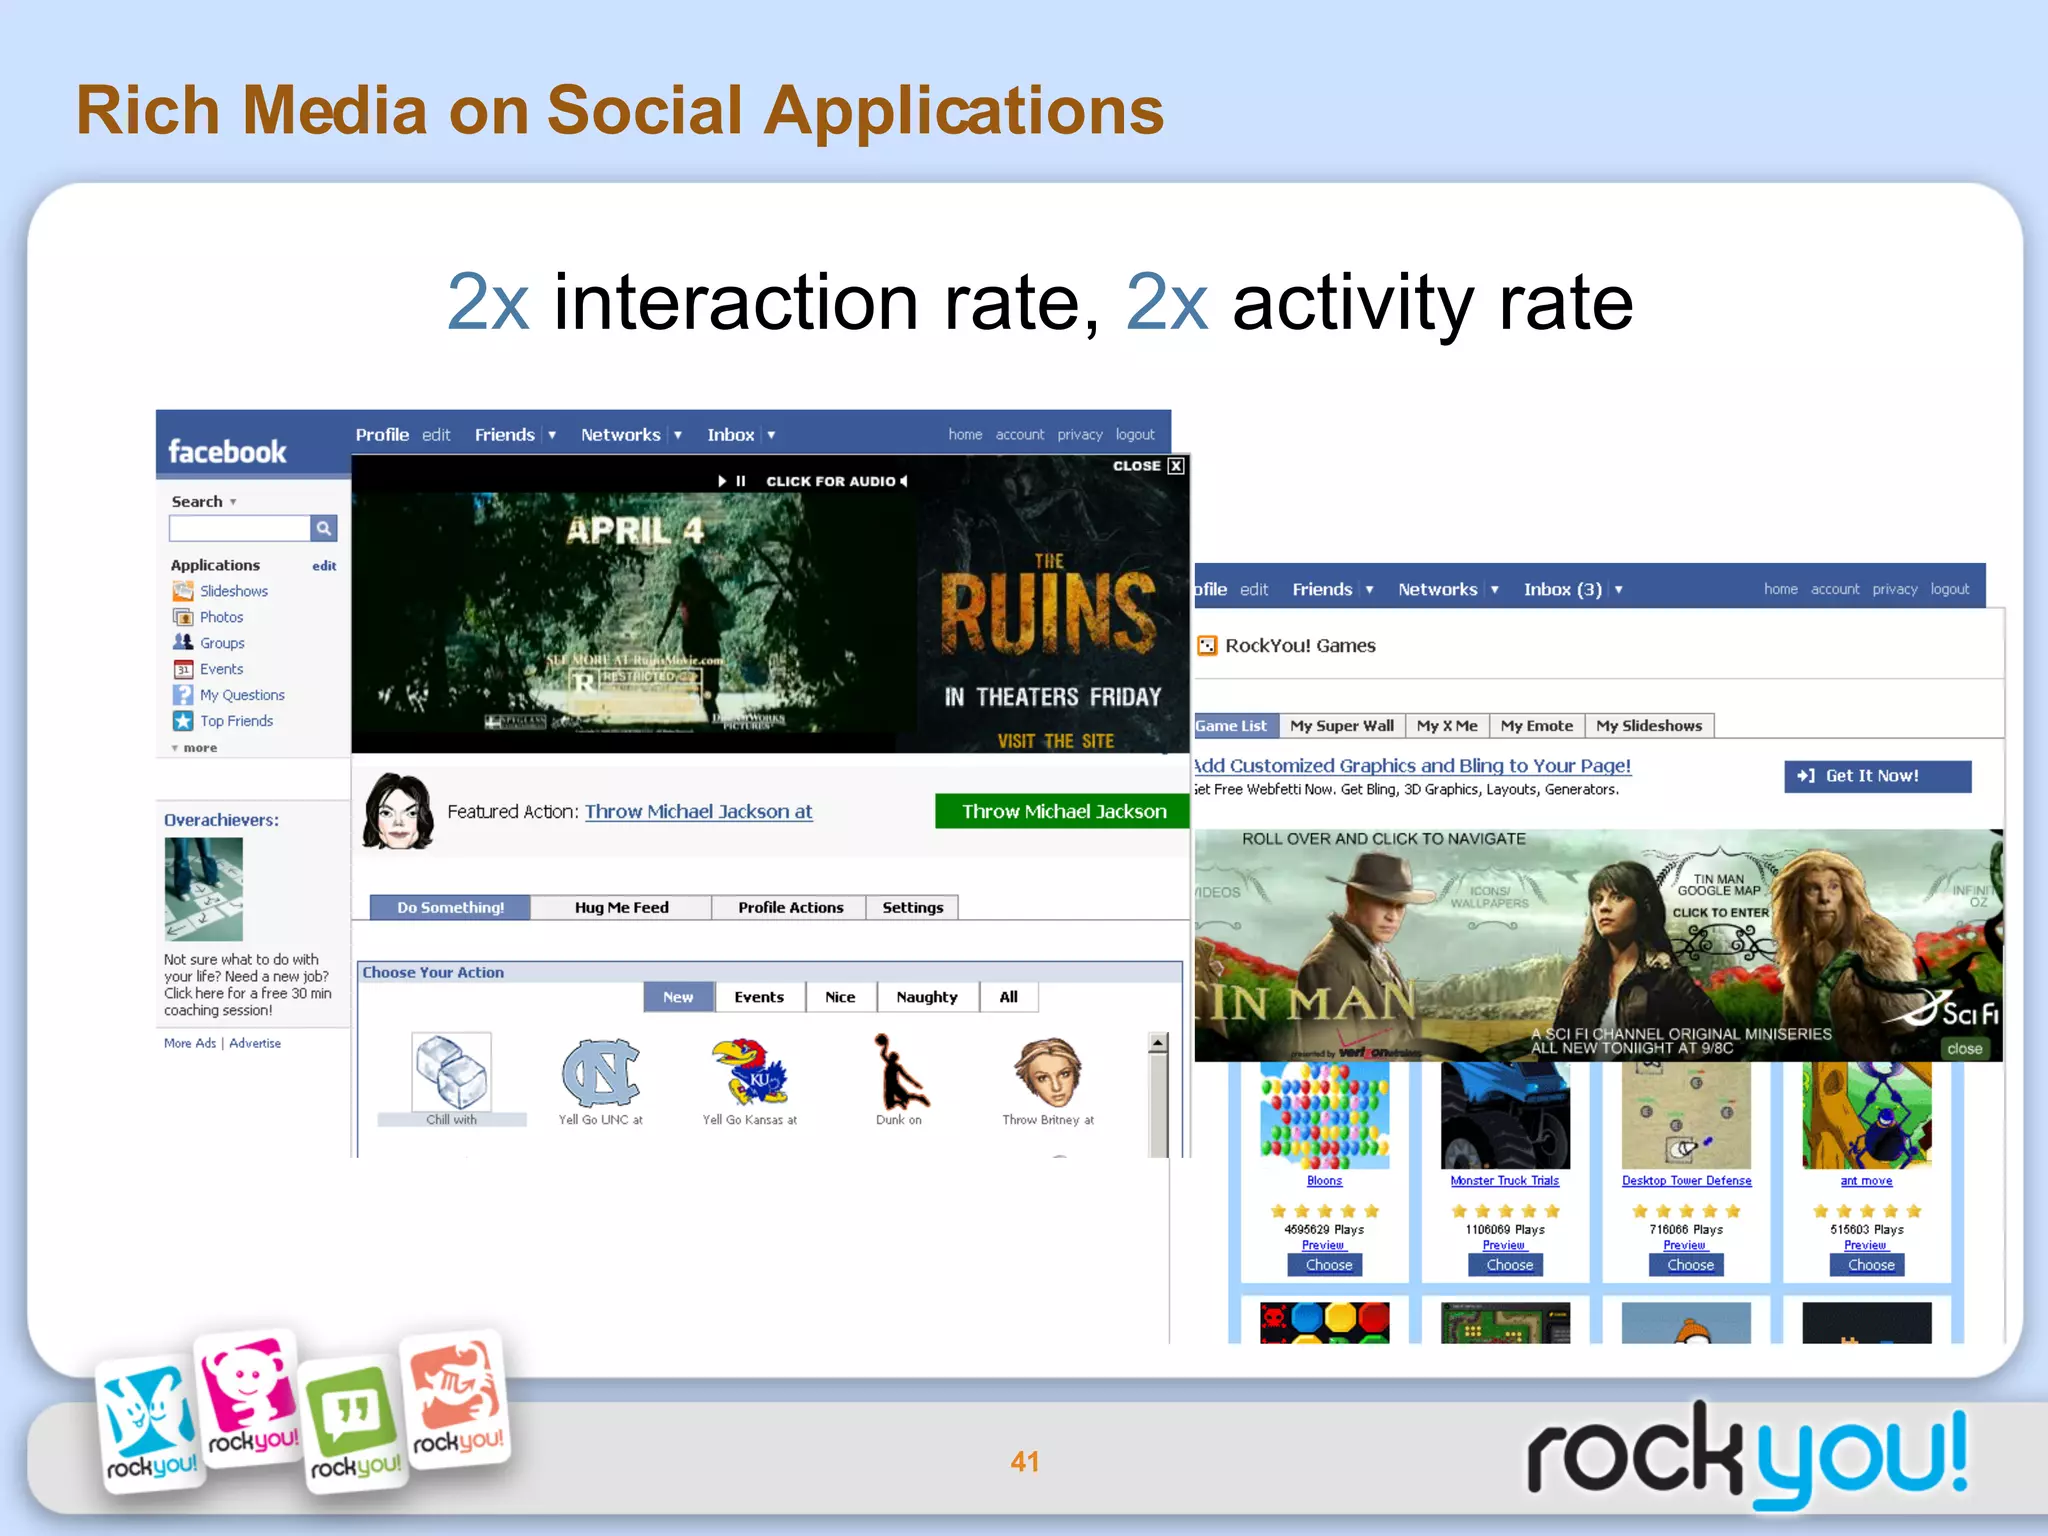The width and height of the screenshot is (2048, 1536).
Task: Switch to the Do Something! tab
Action: (450, 907)
